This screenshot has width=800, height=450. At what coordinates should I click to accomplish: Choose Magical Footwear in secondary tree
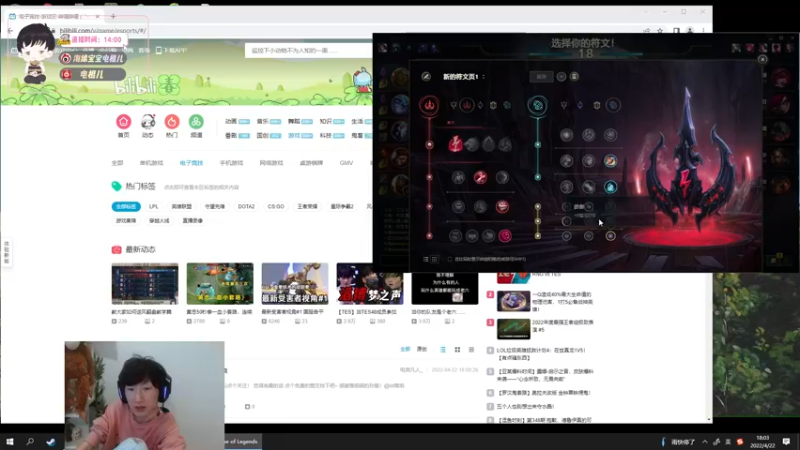point(588,135)
